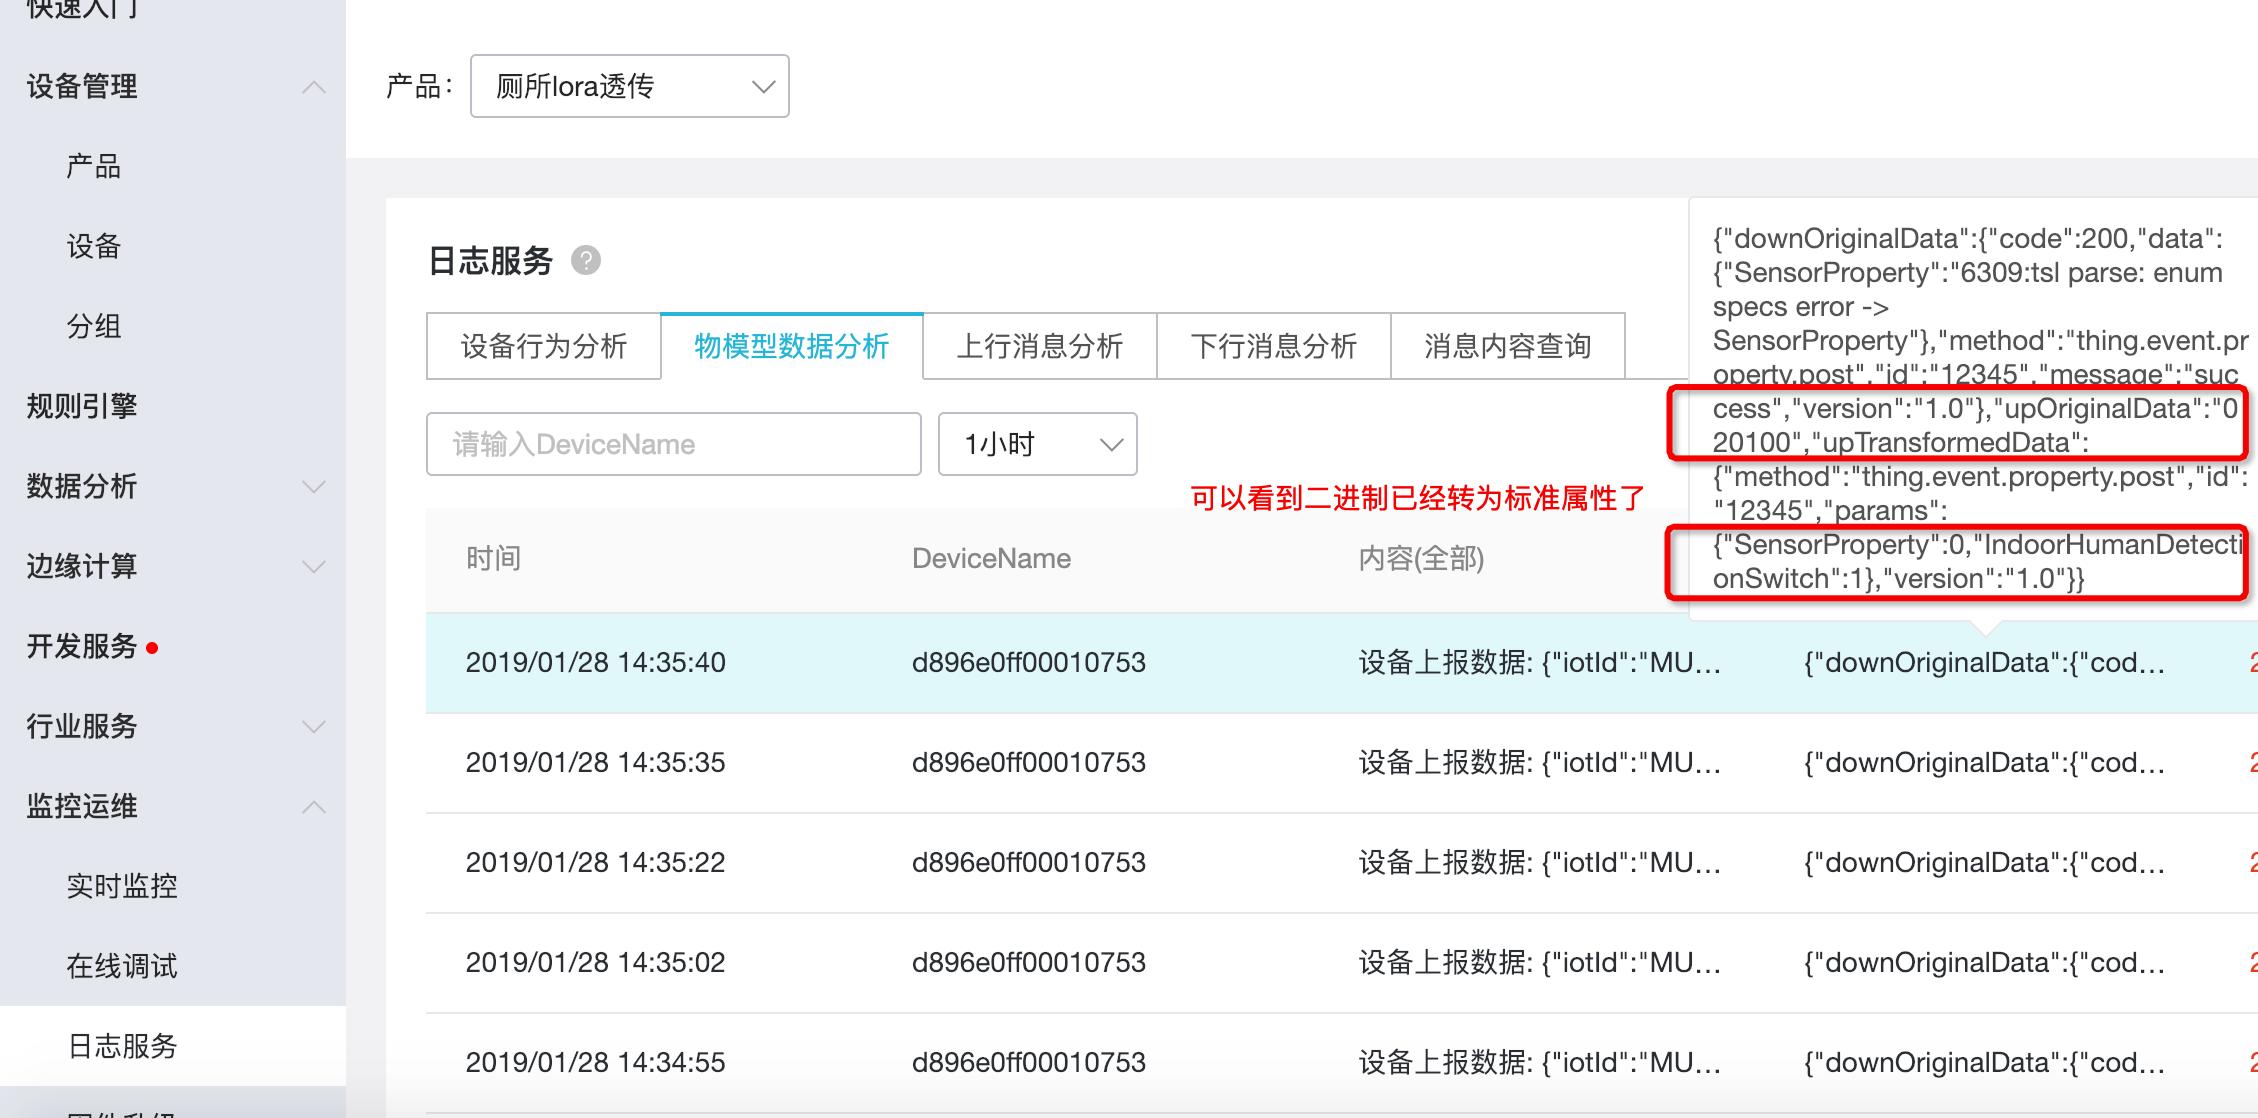Open the 在线调试 page
The width and height of the screenshot is (2258, 1118).
pos(122,965)
